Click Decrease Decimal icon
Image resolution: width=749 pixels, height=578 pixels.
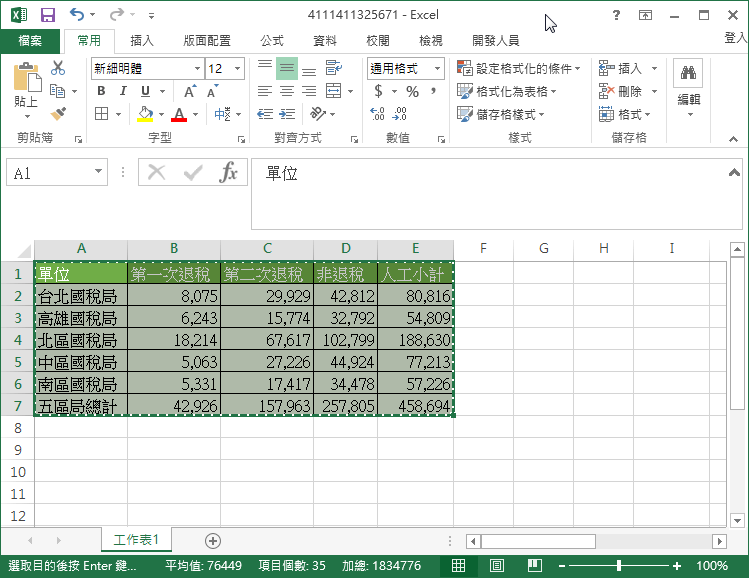coord(399,114)
